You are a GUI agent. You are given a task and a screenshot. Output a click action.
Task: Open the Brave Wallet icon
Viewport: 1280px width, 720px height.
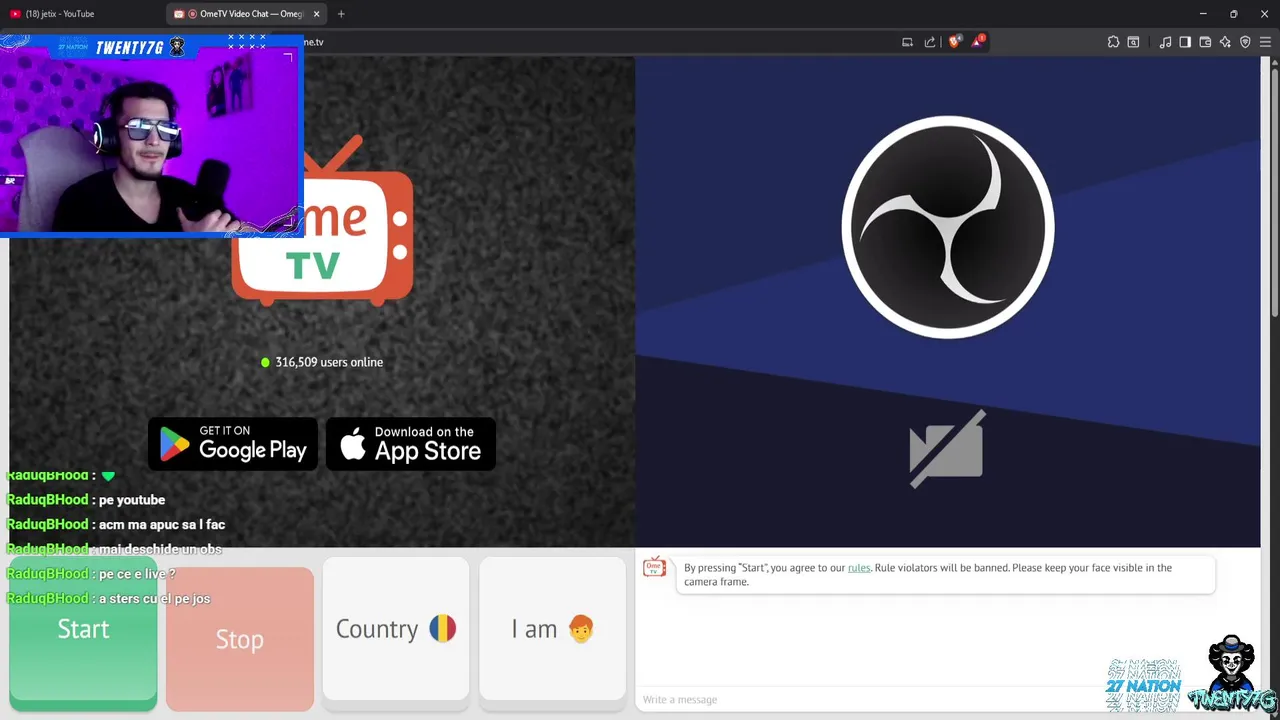pyautogui.click(x=1205, y=42)
